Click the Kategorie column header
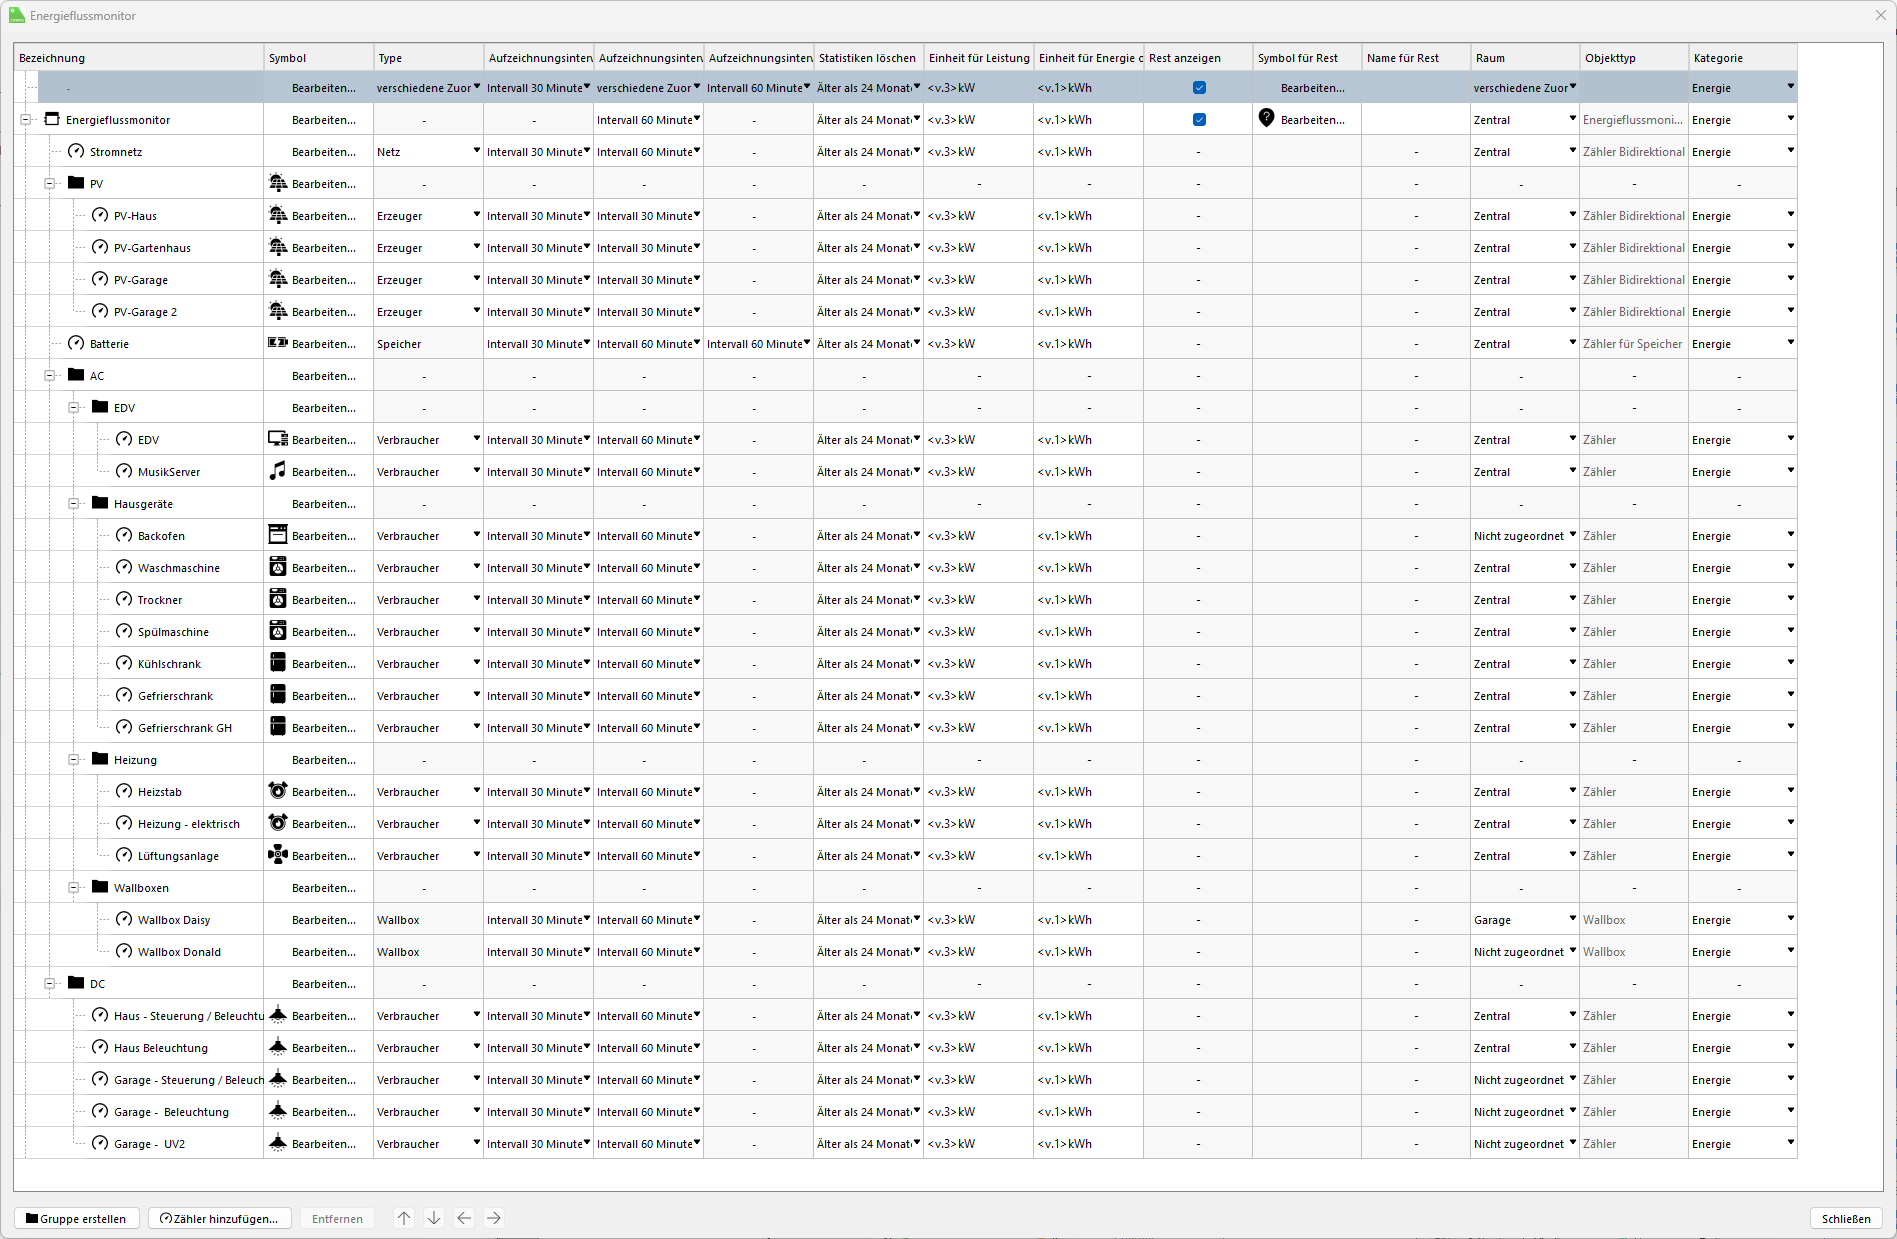The height and width of the screenshot is (1239, 1897). click(1743, 58)
